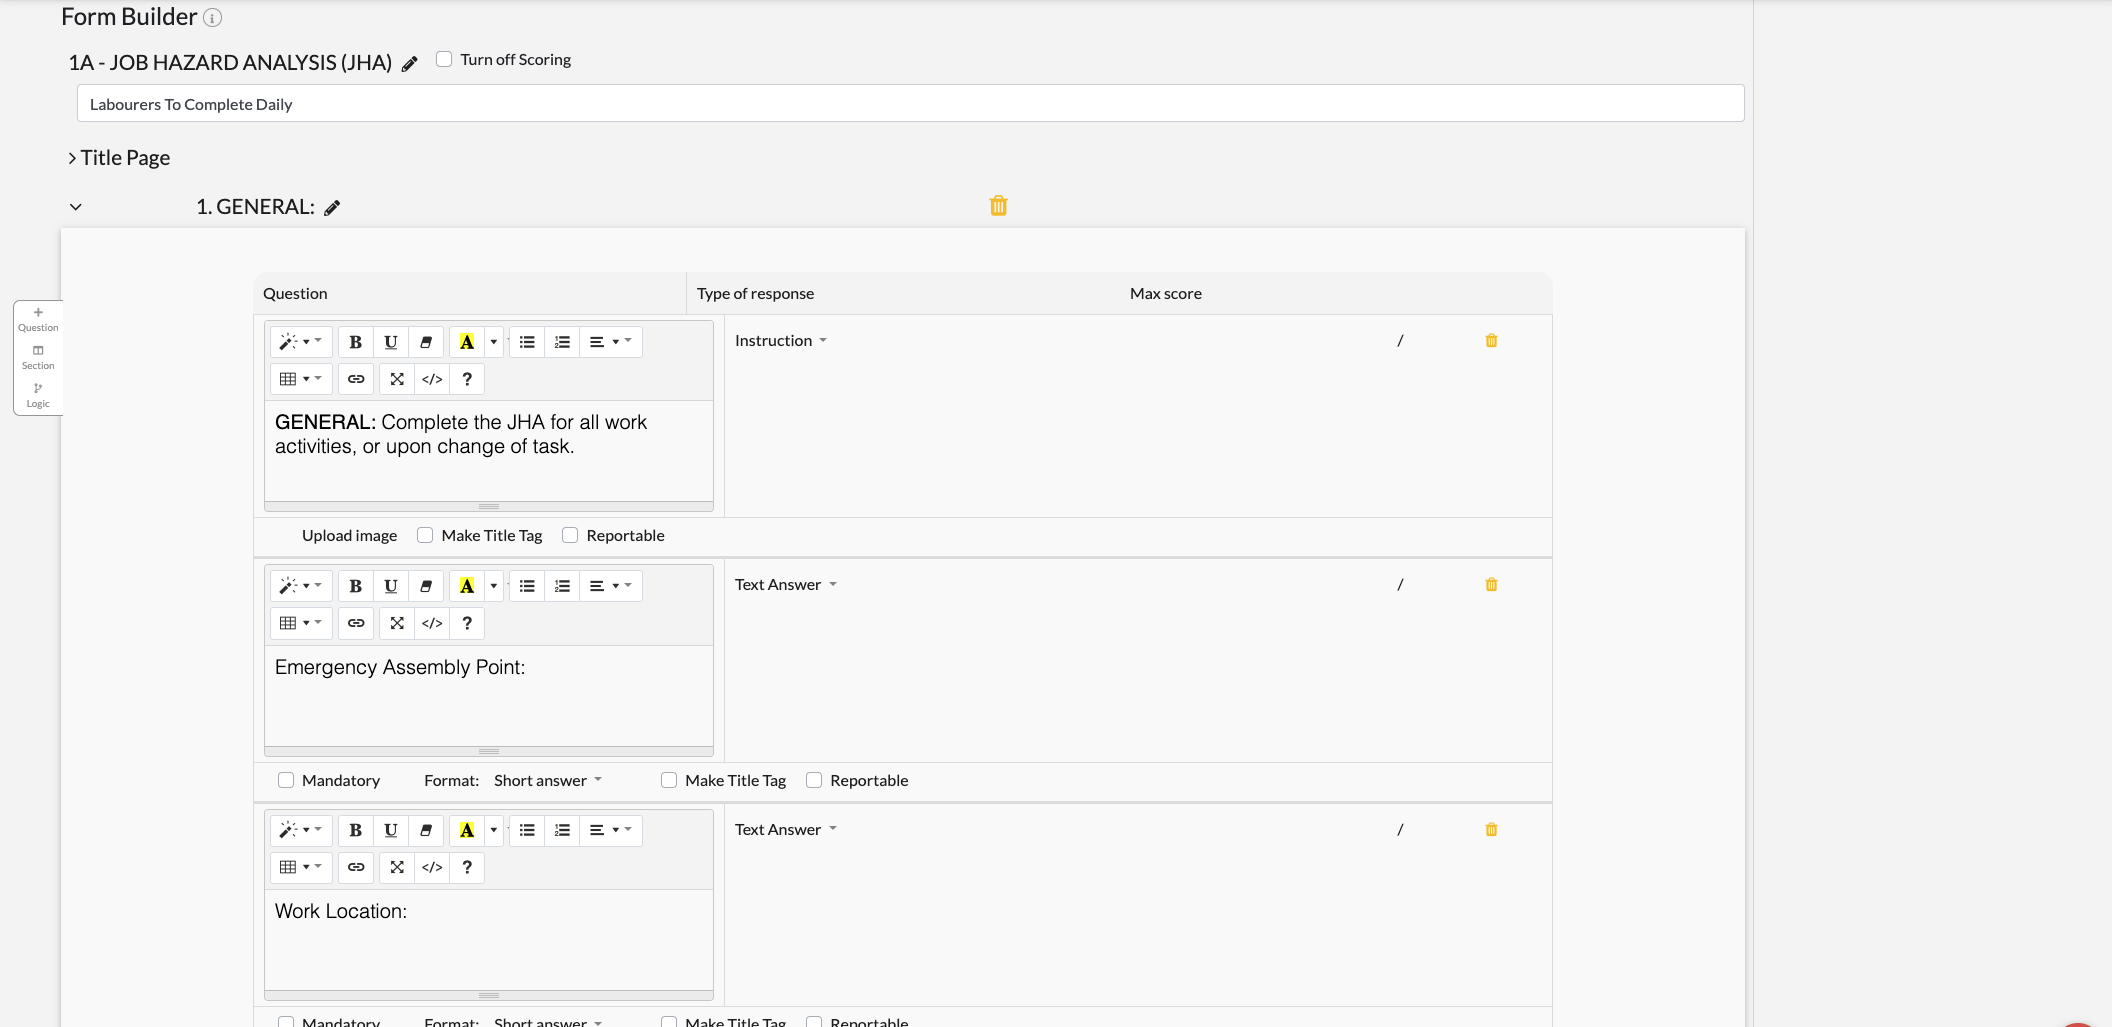This screenshot has height=1027, width=2112.
Task: Open code view in the GENERAL instruction editor
Action: pyautogui.click(x=432, y=379)
